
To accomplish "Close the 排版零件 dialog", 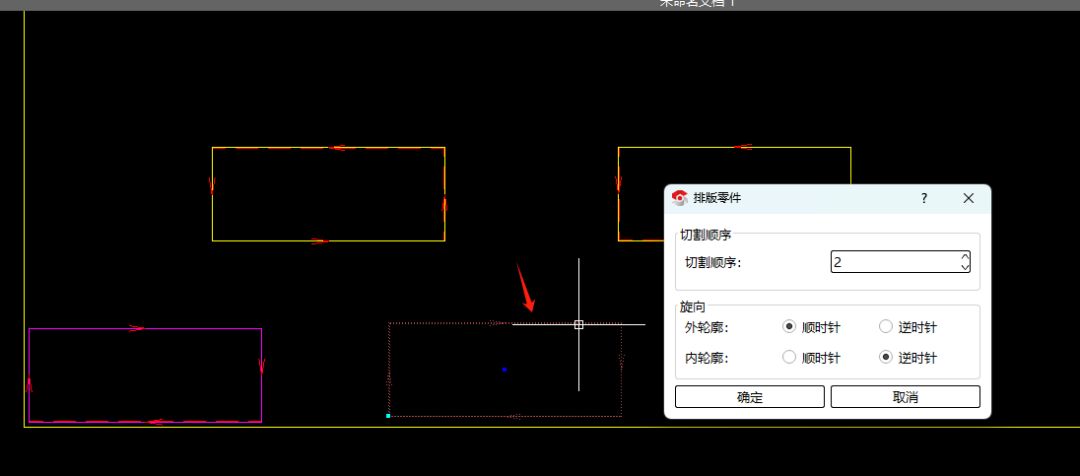I will pos(968,198).
